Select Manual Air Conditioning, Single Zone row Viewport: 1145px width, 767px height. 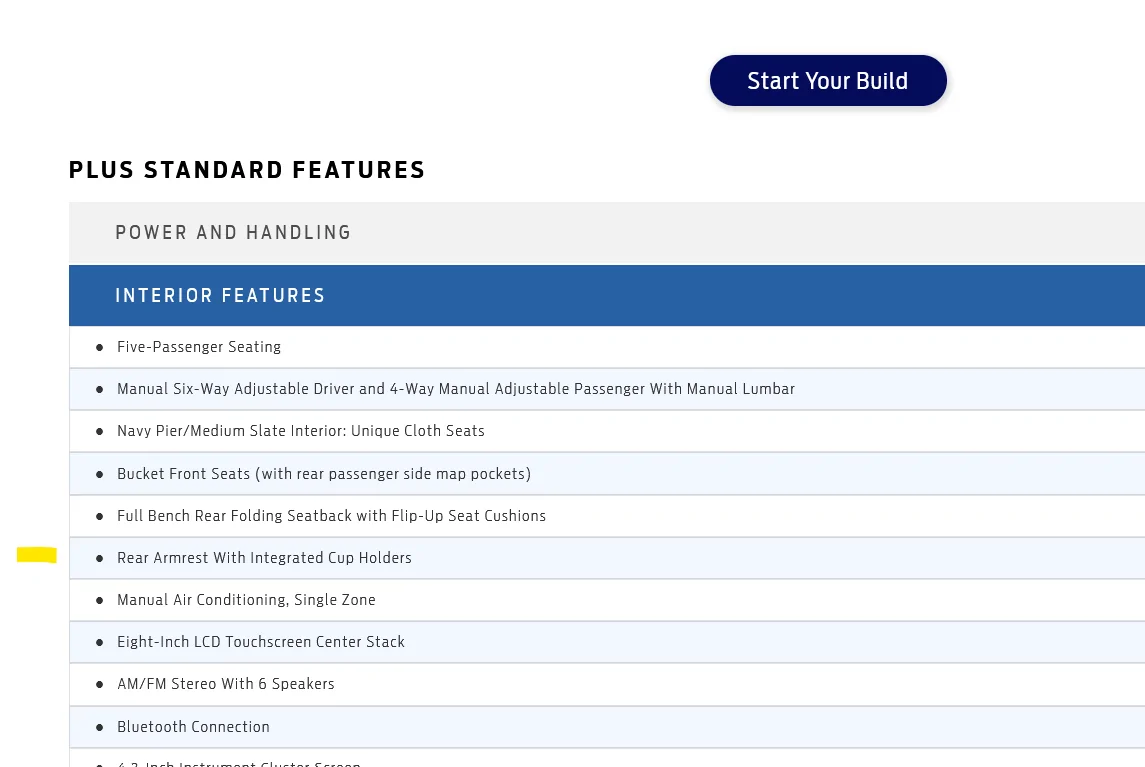[607, 600]
